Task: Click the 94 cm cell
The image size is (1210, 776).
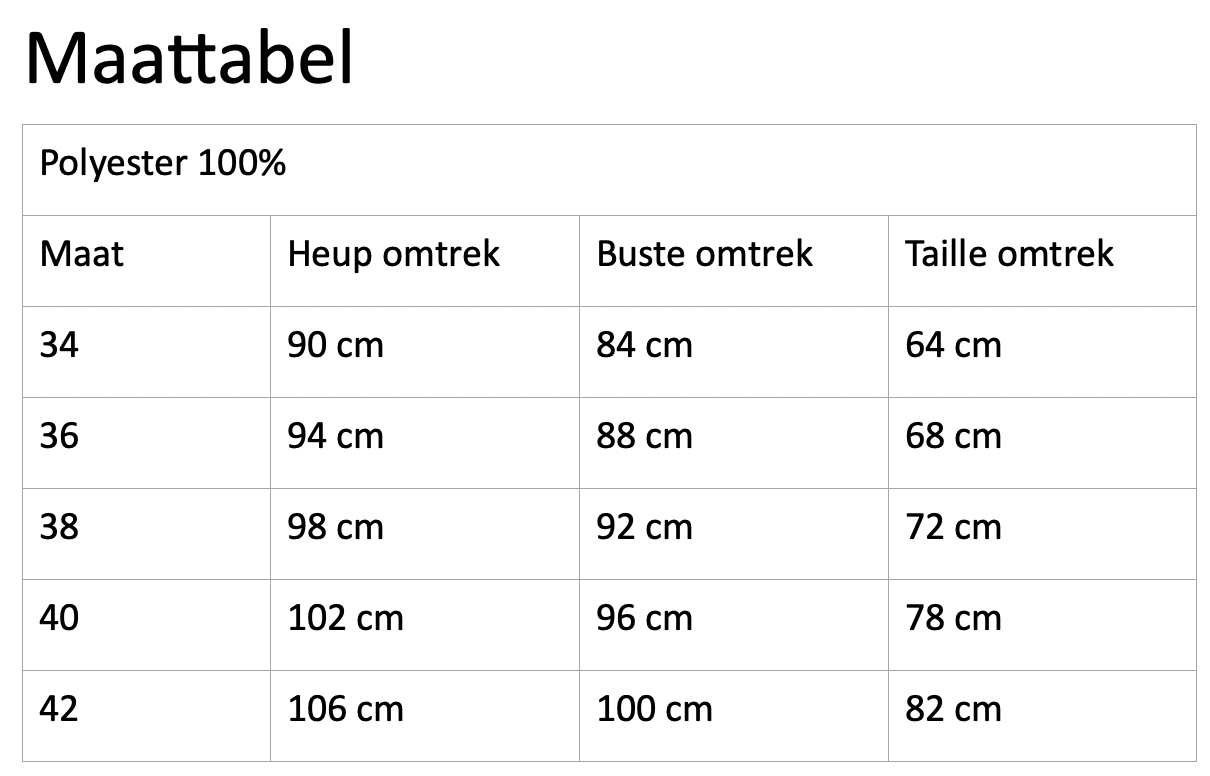Action: 424,443
